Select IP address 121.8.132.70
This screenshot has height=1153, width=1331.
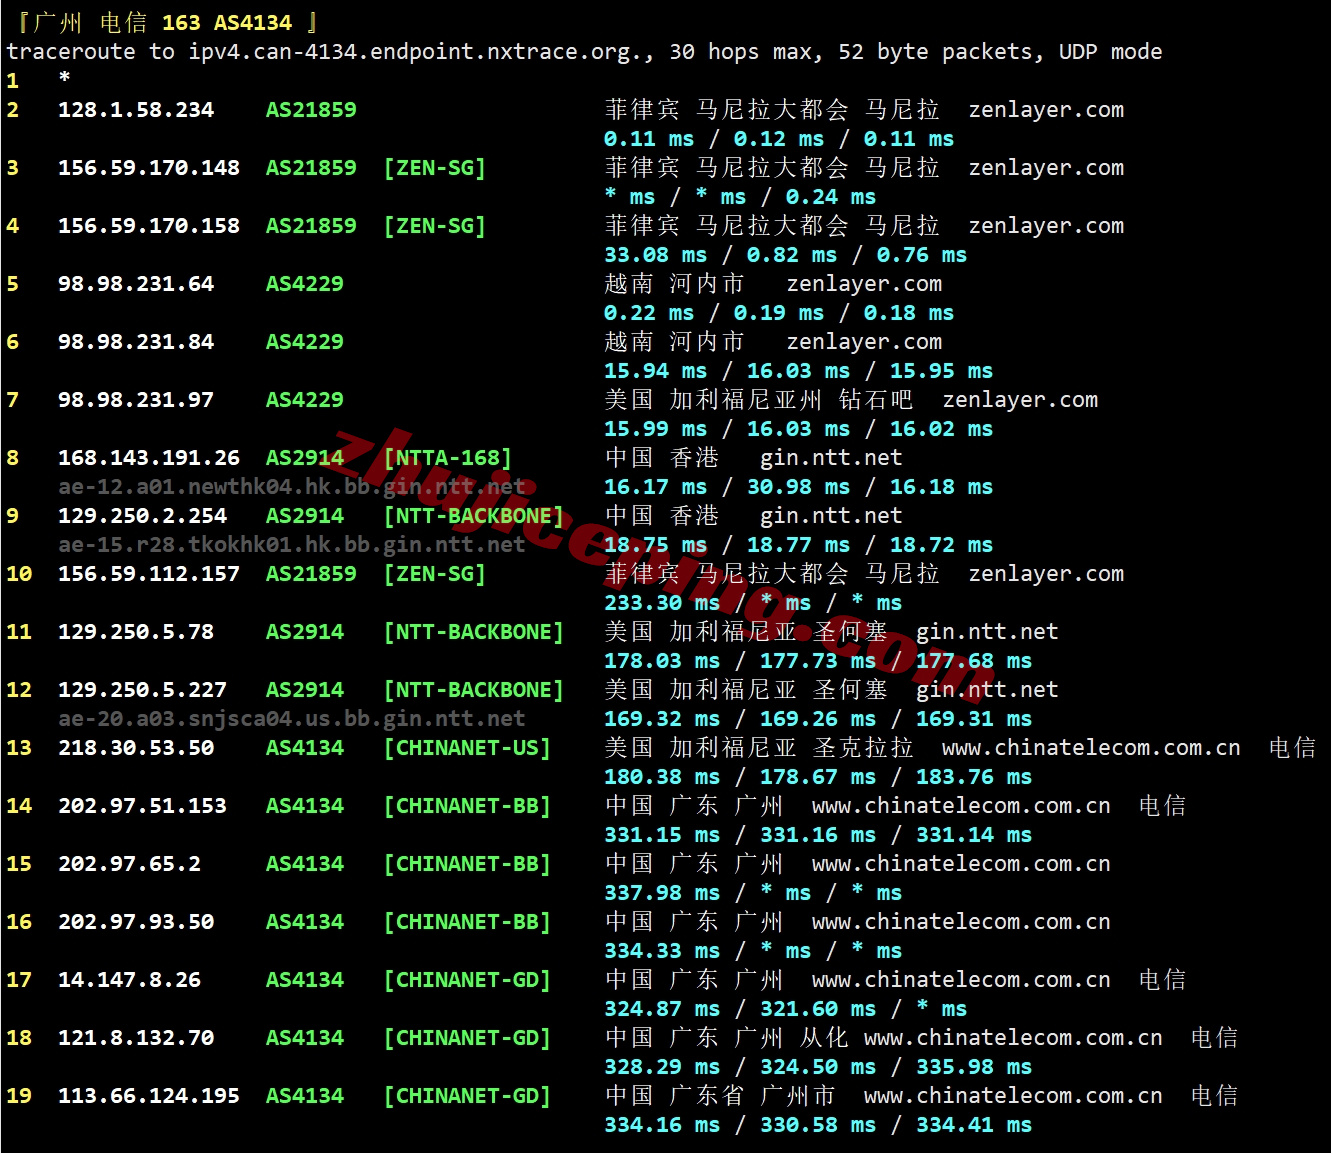click(136, 1038)
